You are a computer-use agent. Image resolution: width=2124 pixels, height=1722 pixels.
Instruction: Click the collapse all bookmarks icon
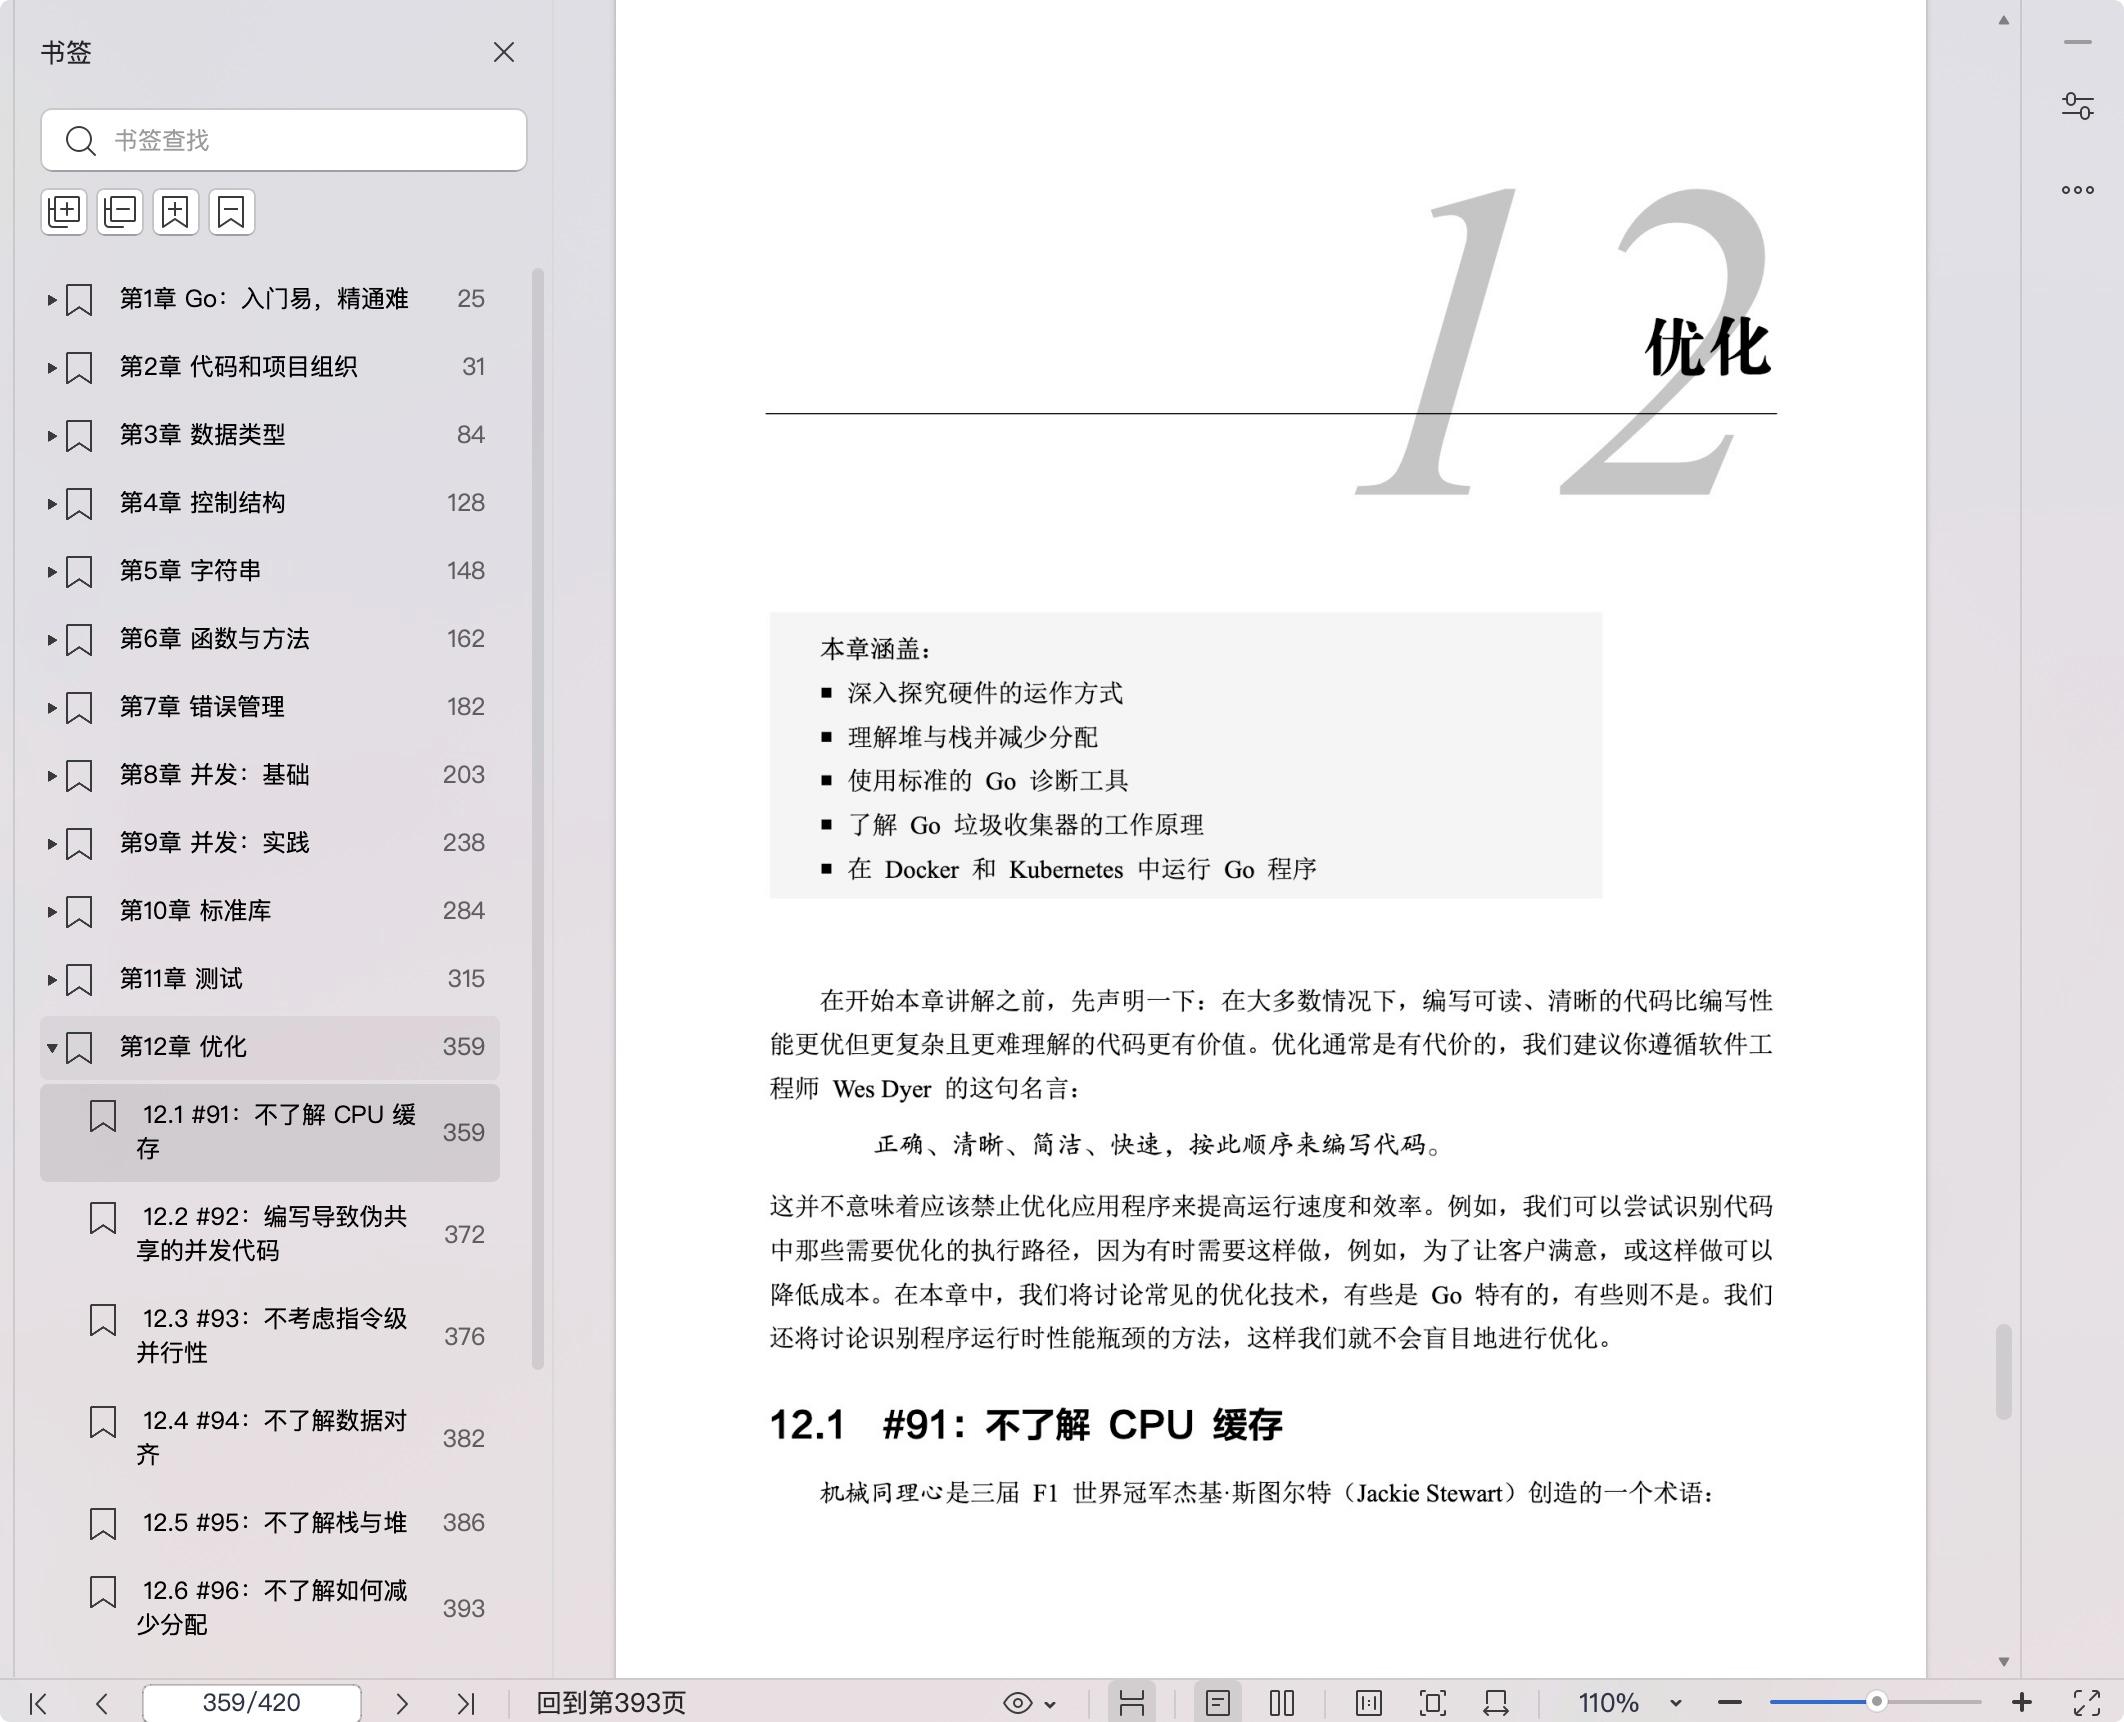click(120, 212)
